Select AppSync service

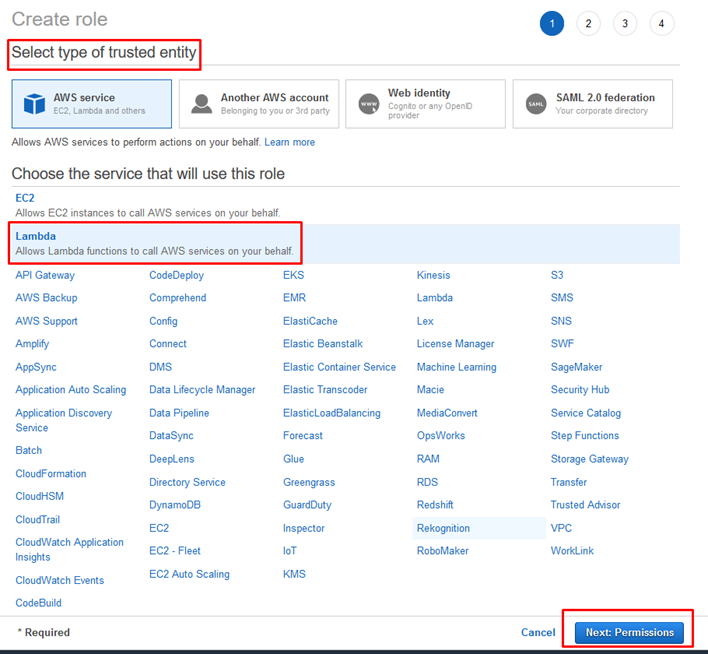coord(36,367)
